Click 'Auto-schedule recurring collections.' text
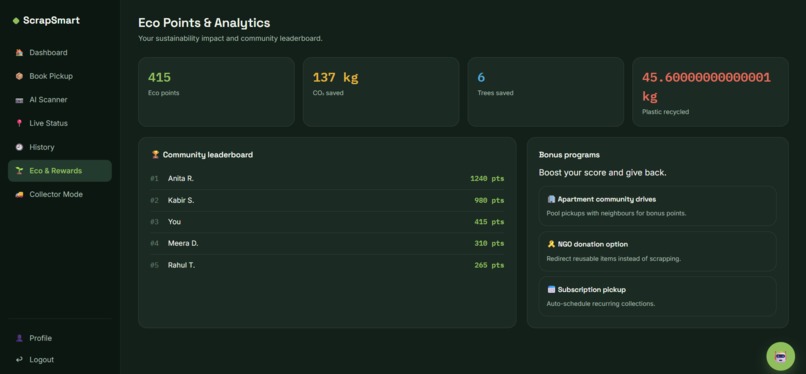The image size is (806, 374). pyautogui.click(x=600, y=304)
